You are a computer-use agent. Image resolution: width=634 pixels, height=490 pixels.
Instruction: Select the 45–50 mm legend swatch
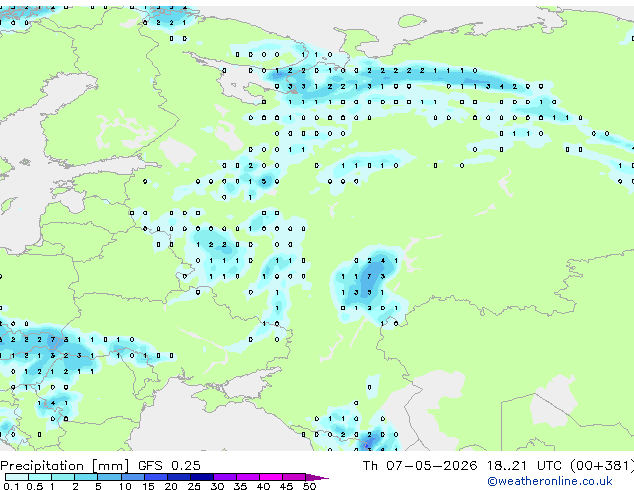click(294, 477)
